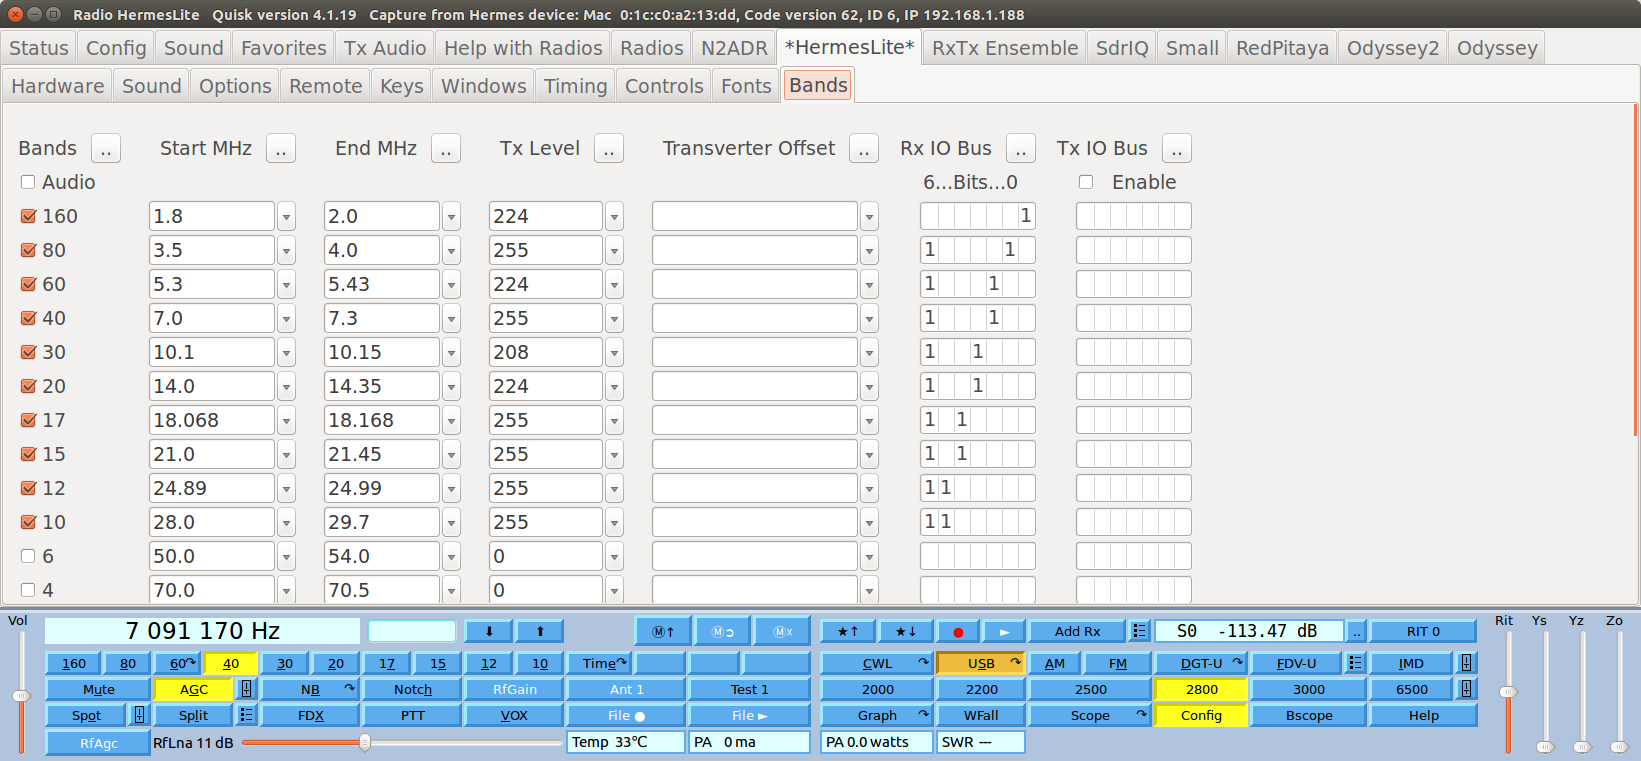Image resolution: width=1641 pixels, height=761 pixels.
Task: Enable the Audio band checkbox
Action: click(x=28, y=182)
